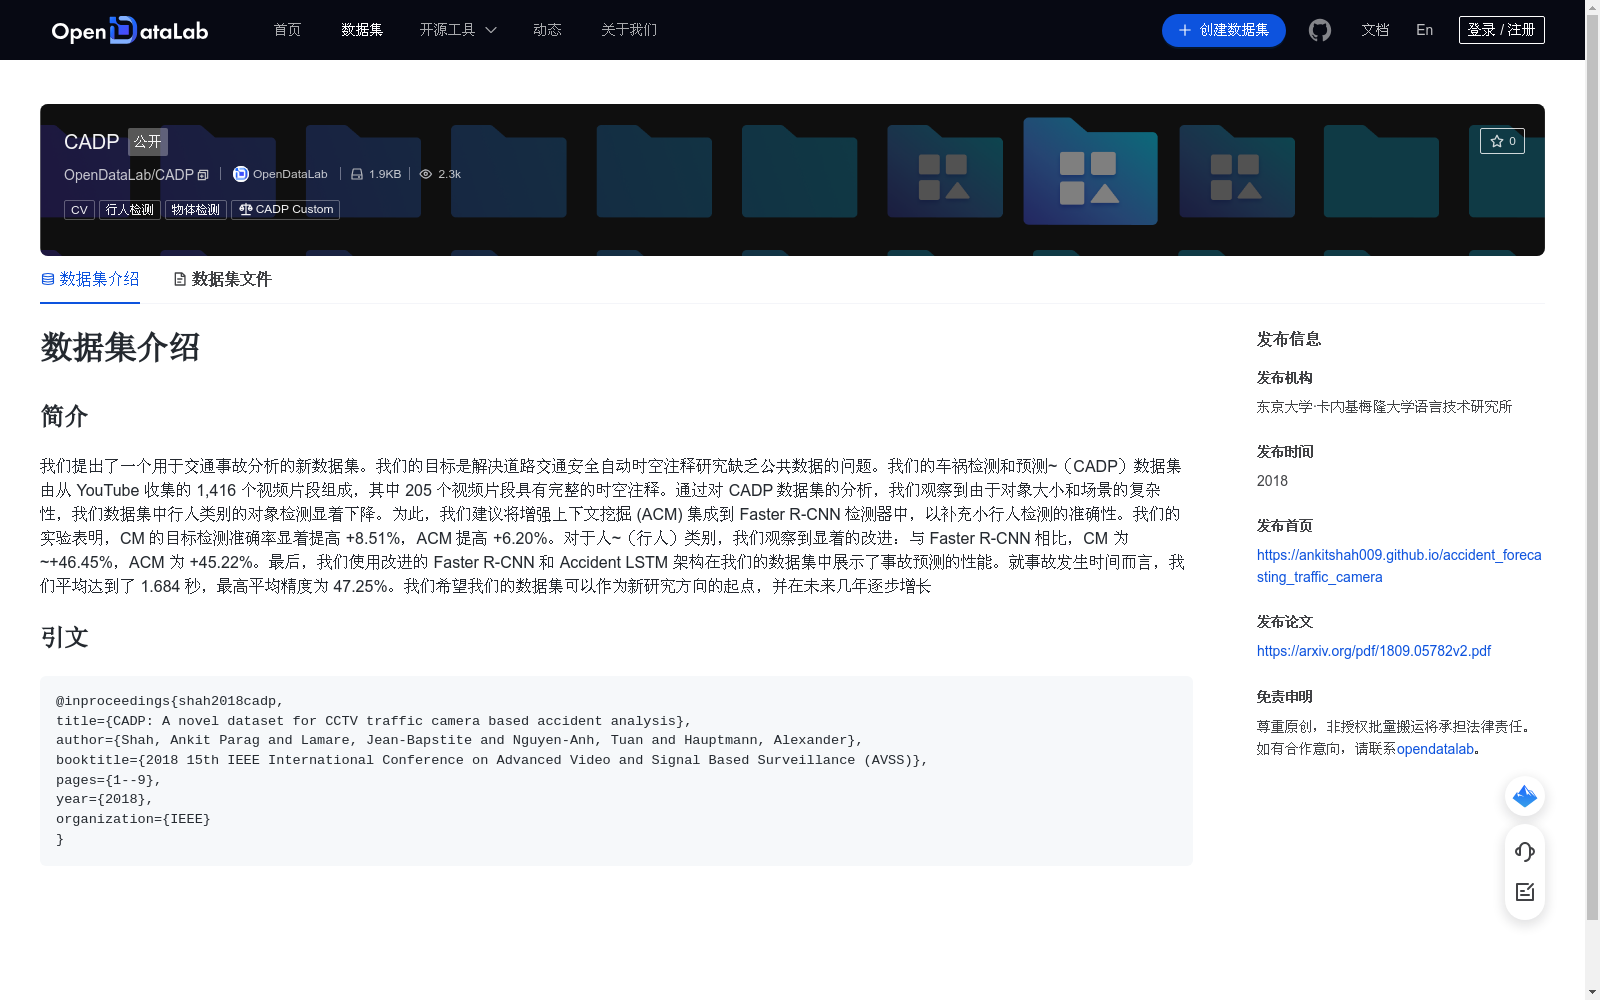Click the OpenDataLab publisher avatar icon
The height and width of the screenshot is (1000, 1600).
(240, 174)
